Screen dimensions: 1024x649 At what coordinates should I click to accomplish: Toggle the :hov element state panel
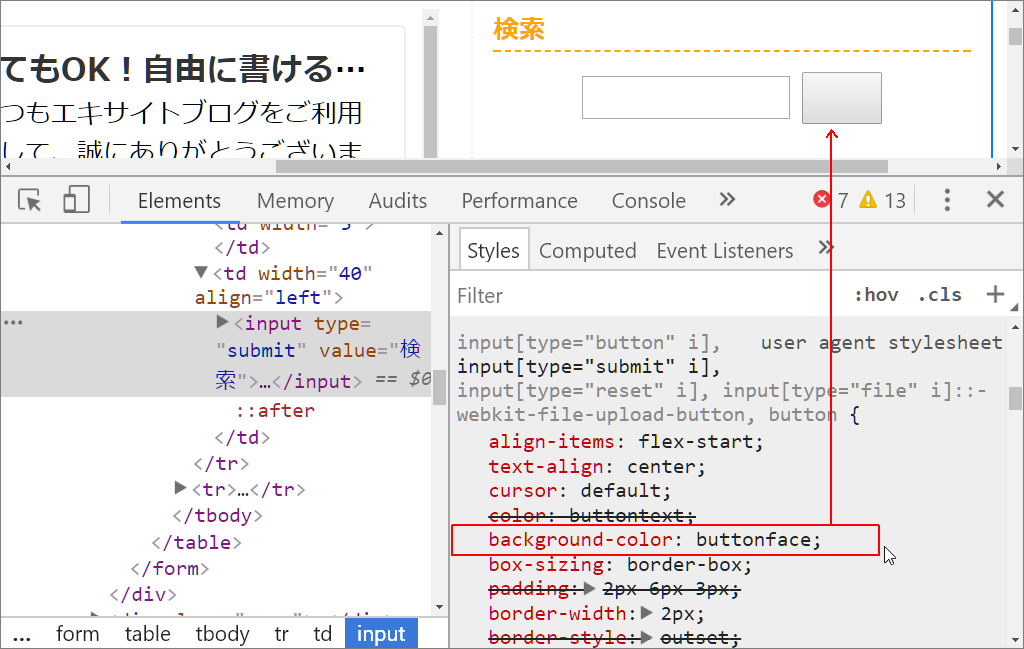pyautogui.click(x=876, y=295)
